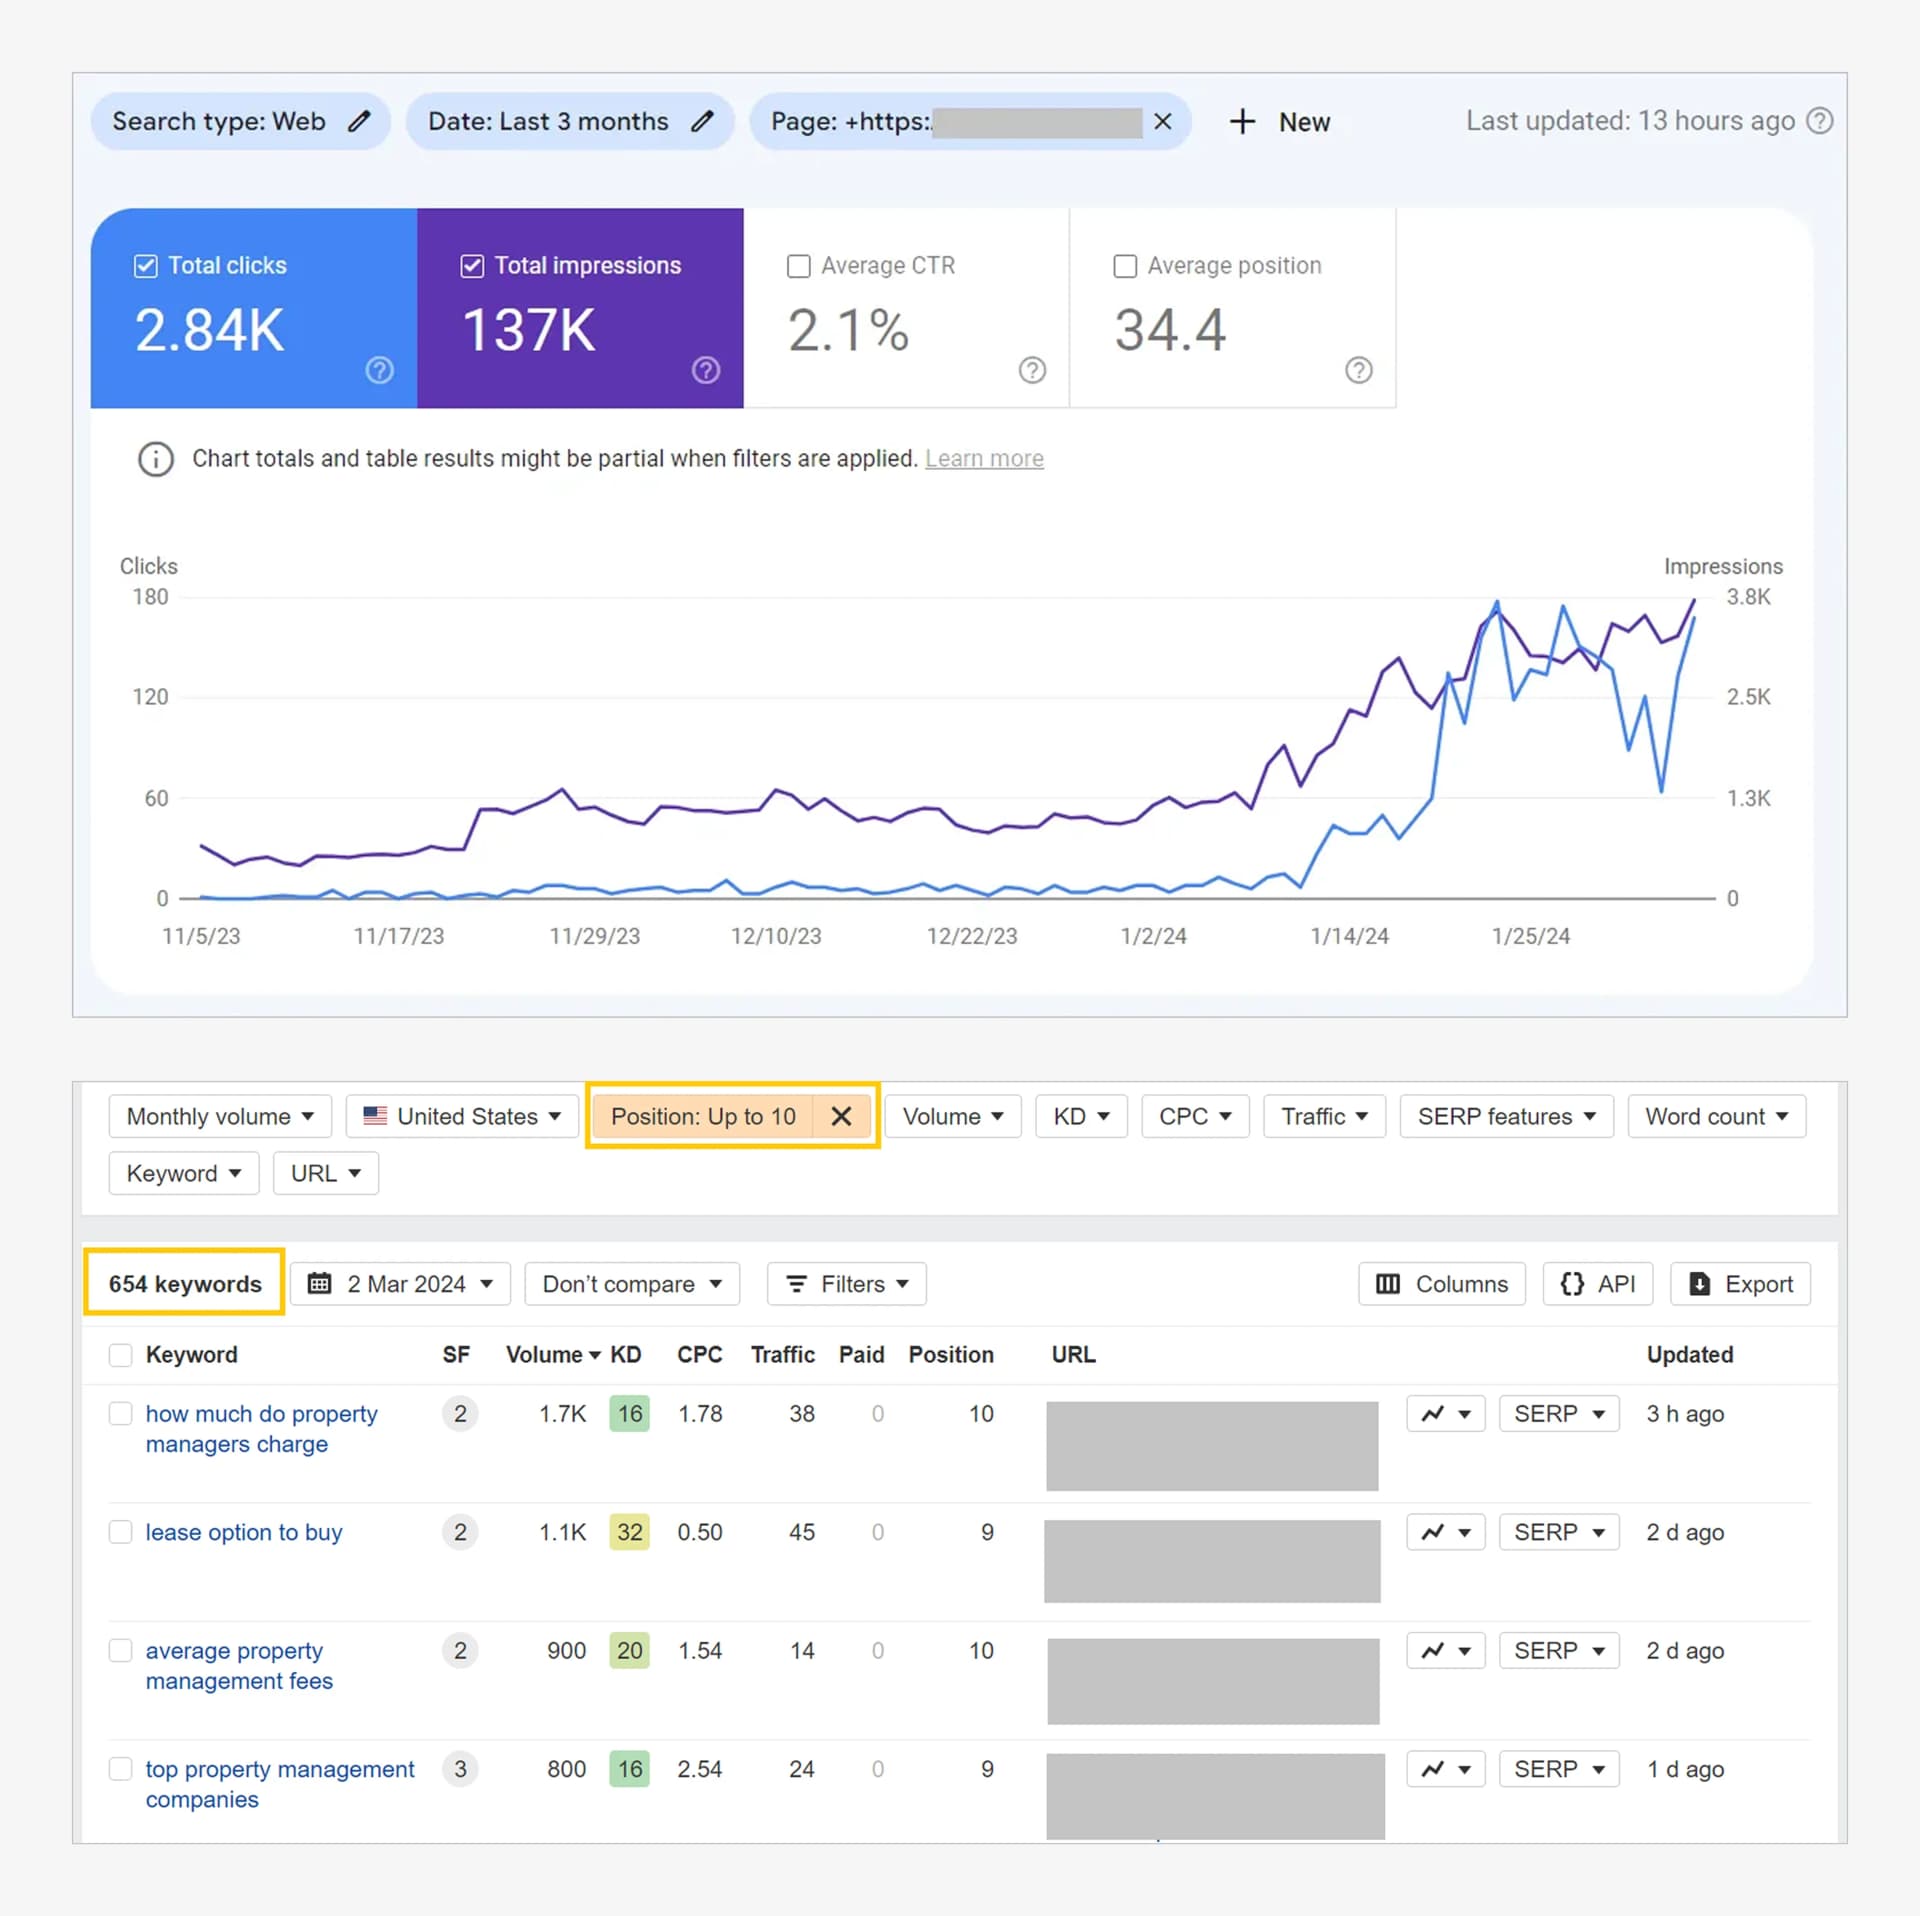The height and width of the screenshot is (1916, 1920).
Task: Click help icon in Average position card
Action: click(x=1358, y=370)
